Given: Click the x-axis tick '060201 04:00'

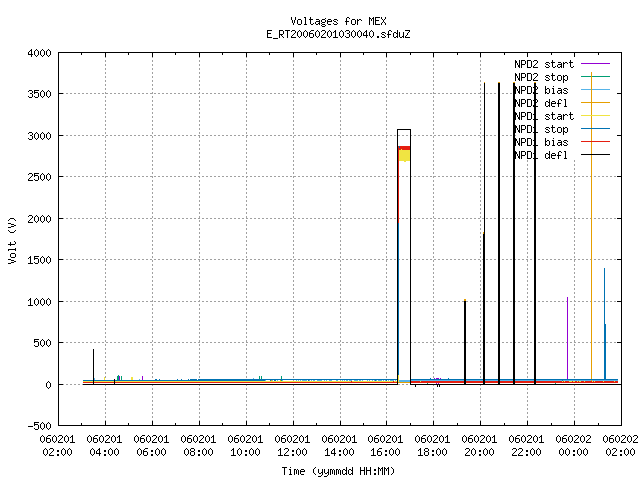Looking at the screenshot, I should pyautogui.click(x=104, y=446).
